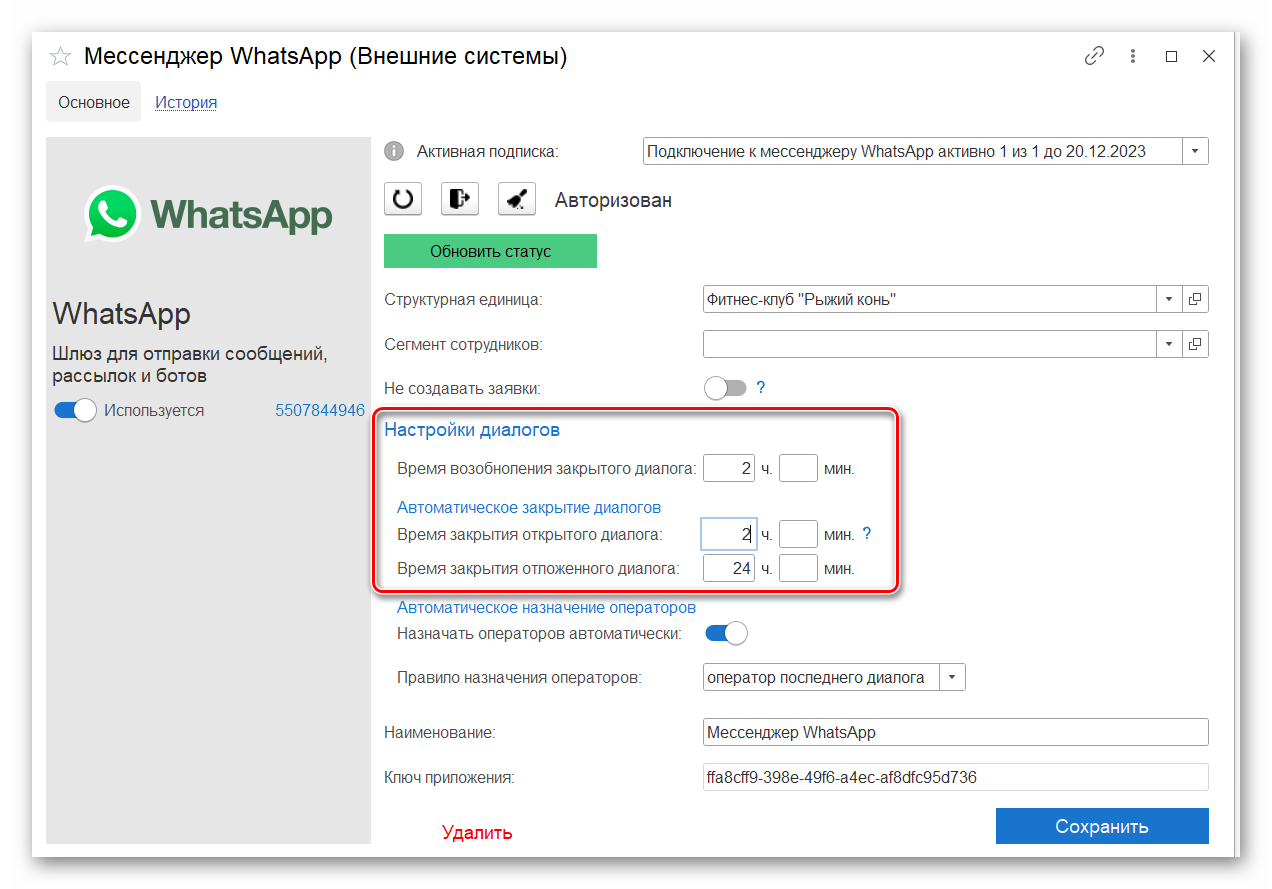Click the hours field for Время возобновления закрытого диалога
Viewport: 1272px width, 889px height.
pyautogui.click(x=728, y=468)
